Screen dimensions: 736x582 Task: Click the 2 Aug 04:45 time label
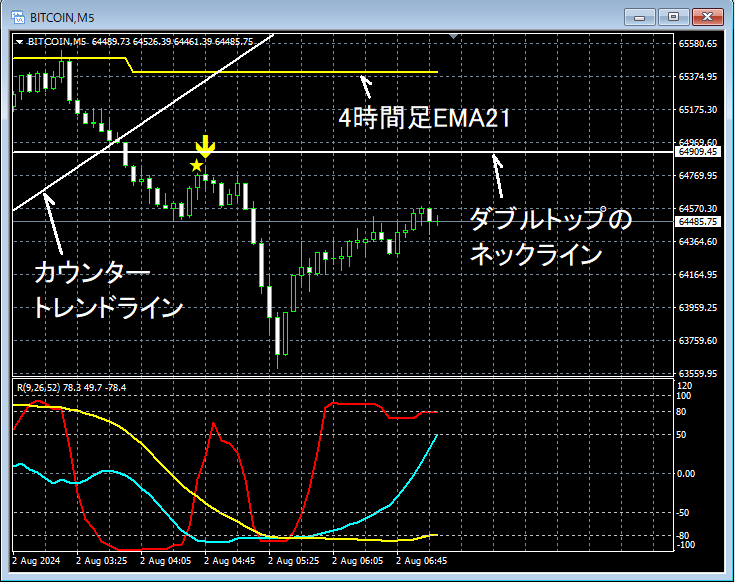click(x=230, y=561)
